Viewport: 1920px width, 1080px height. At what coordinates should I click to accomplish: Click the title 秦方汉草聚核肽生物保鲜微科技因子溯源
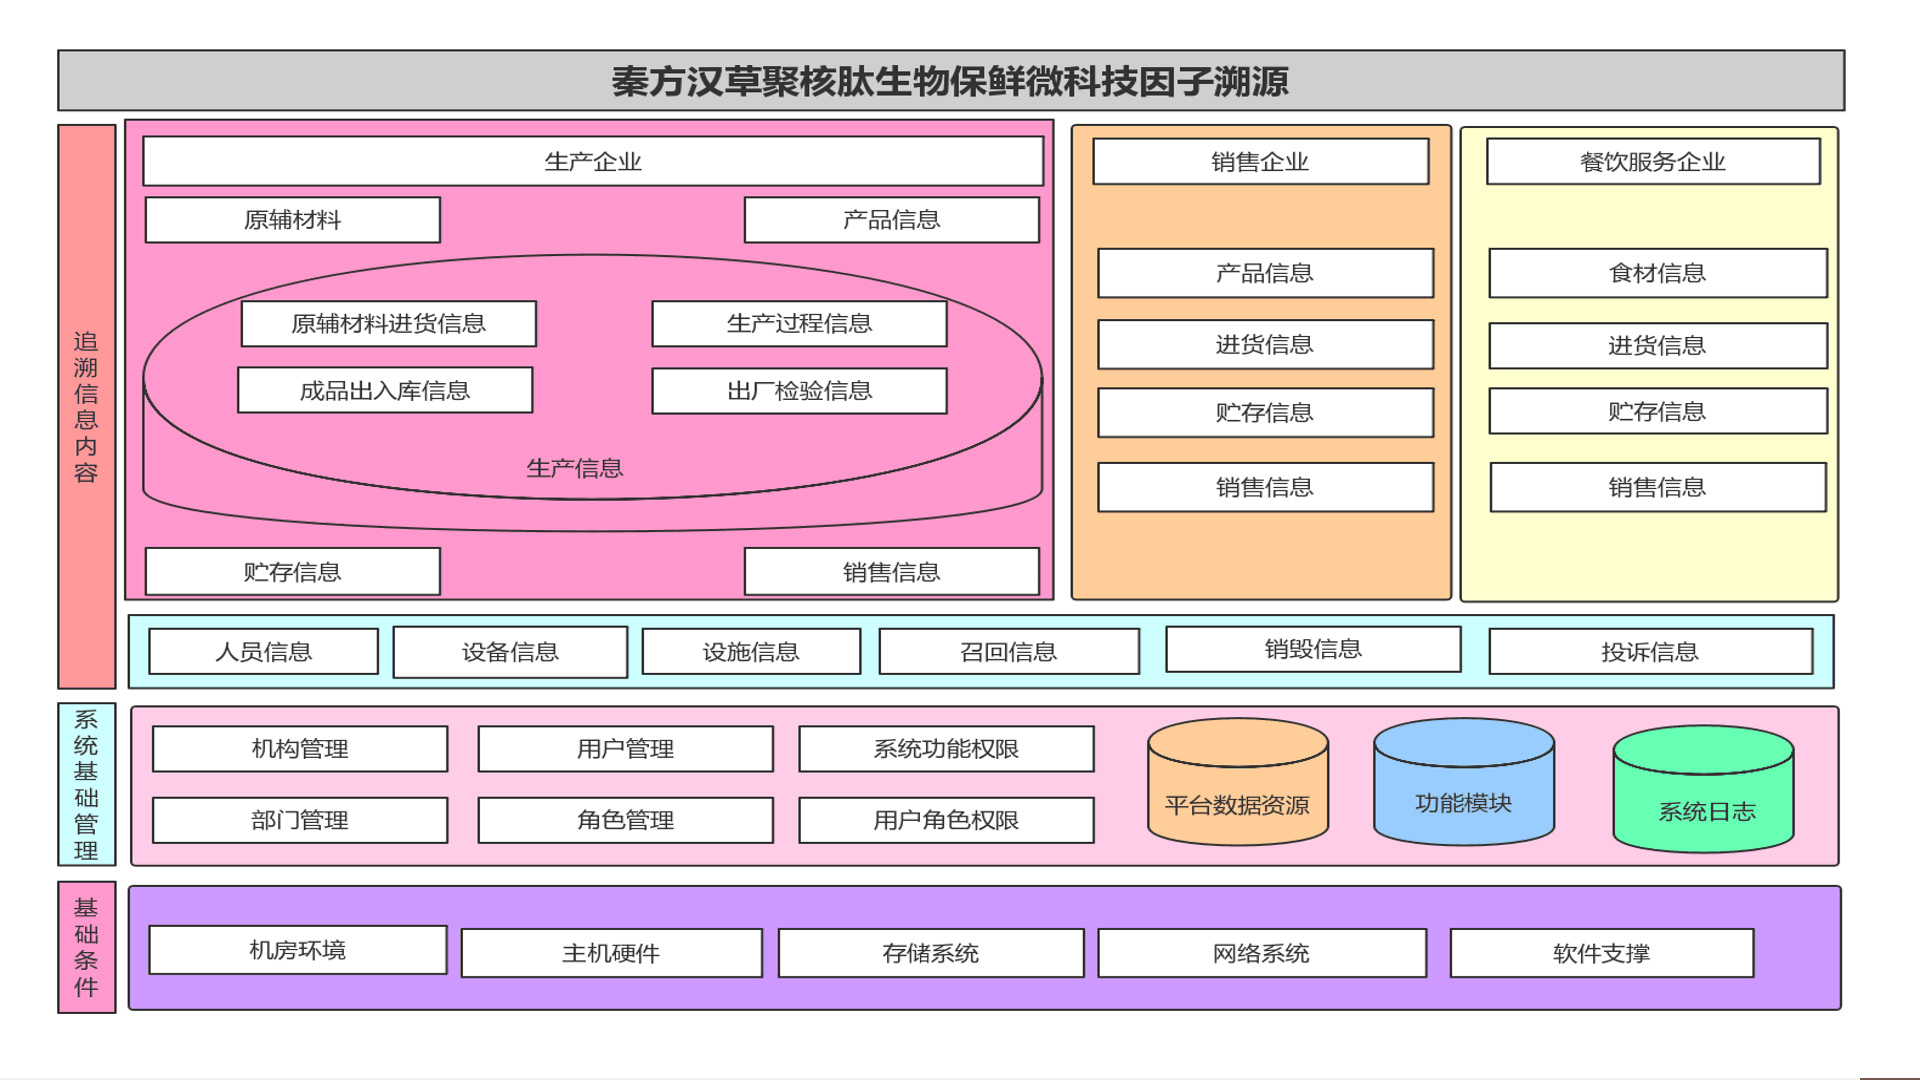(x=950, y=81)
